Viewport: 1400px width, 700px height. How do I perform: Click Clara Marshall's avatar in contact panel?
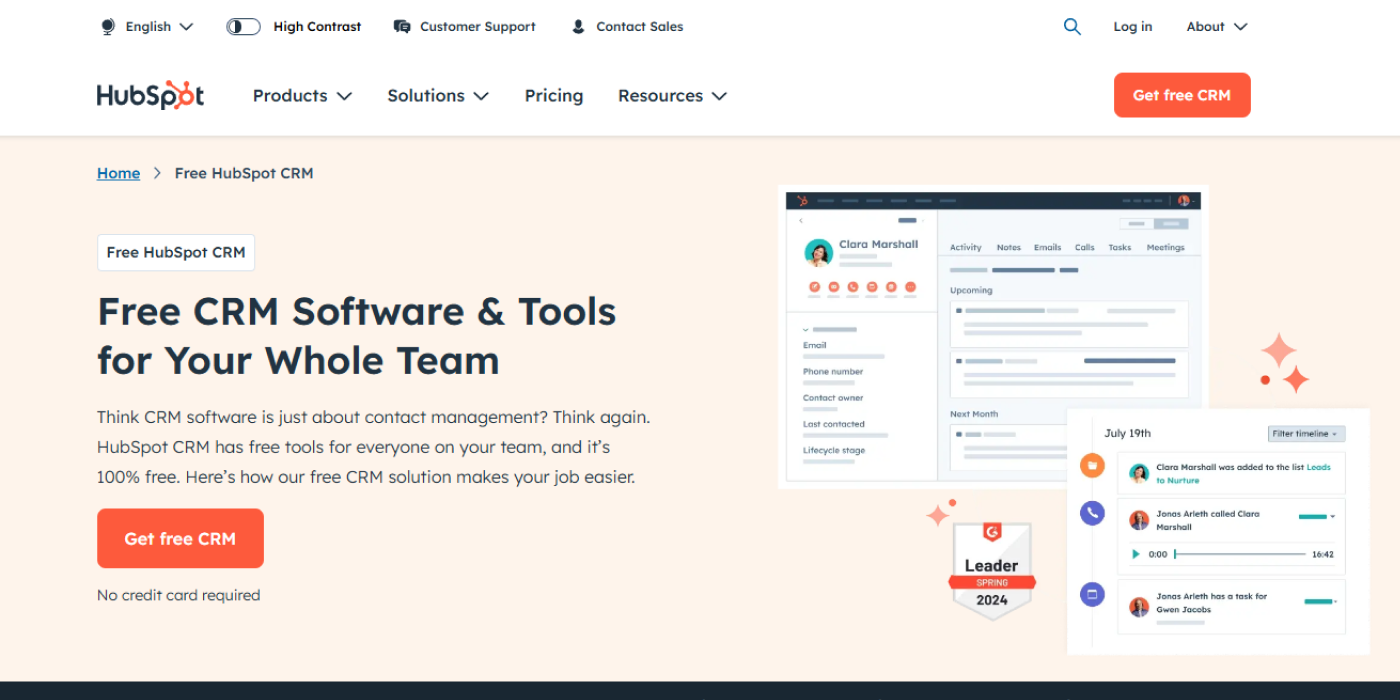(818, 253)
